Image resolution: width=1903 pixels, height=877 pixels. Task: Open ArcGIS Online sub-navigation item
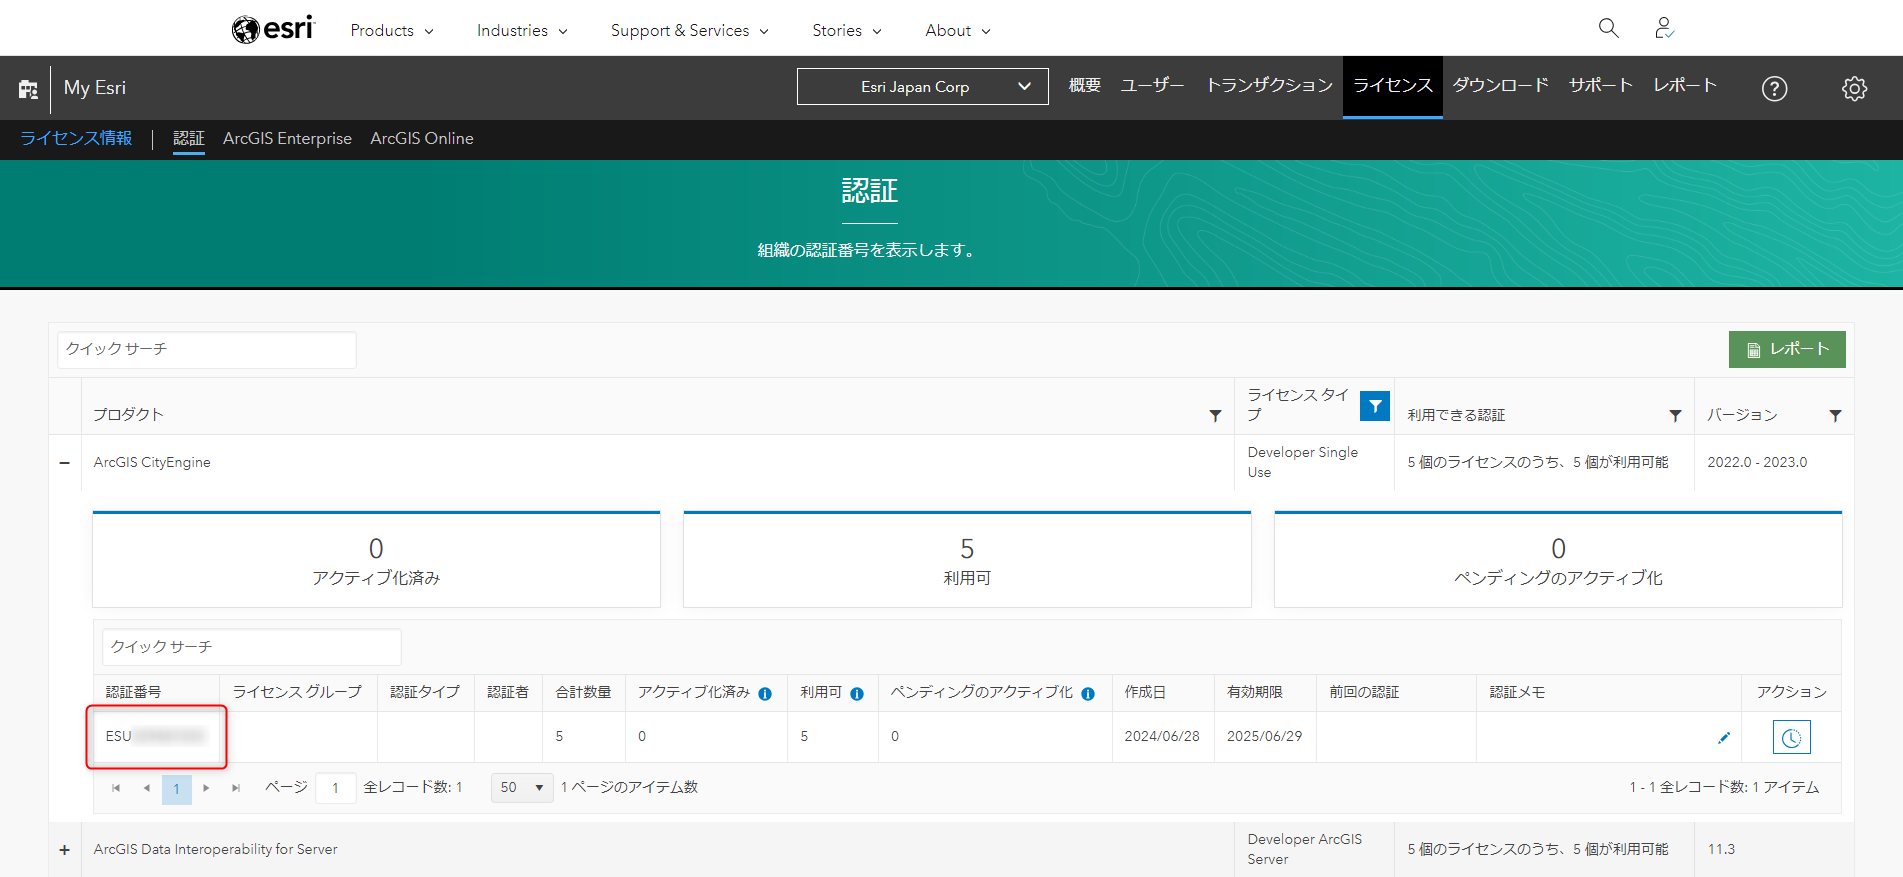tap(422, 138)
